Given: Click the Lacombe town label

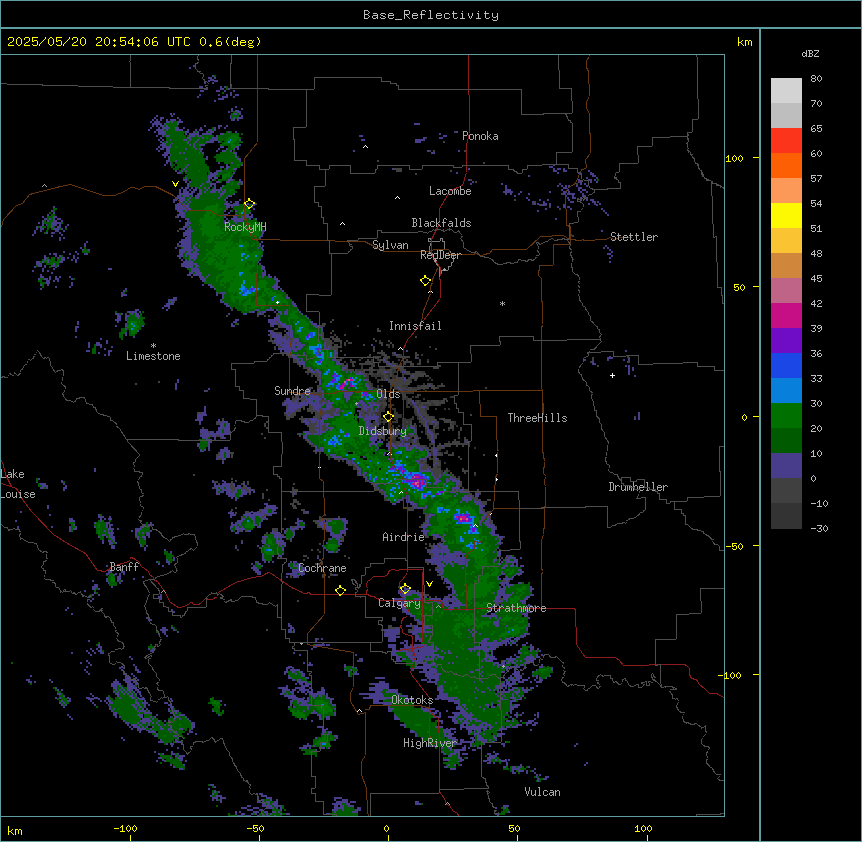Looking at the screenshot, I should (450, 191).
